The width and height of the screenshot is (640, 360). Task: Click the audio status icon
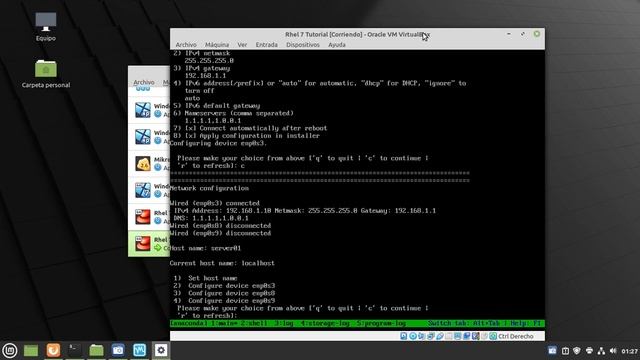(x=421, y=336)
